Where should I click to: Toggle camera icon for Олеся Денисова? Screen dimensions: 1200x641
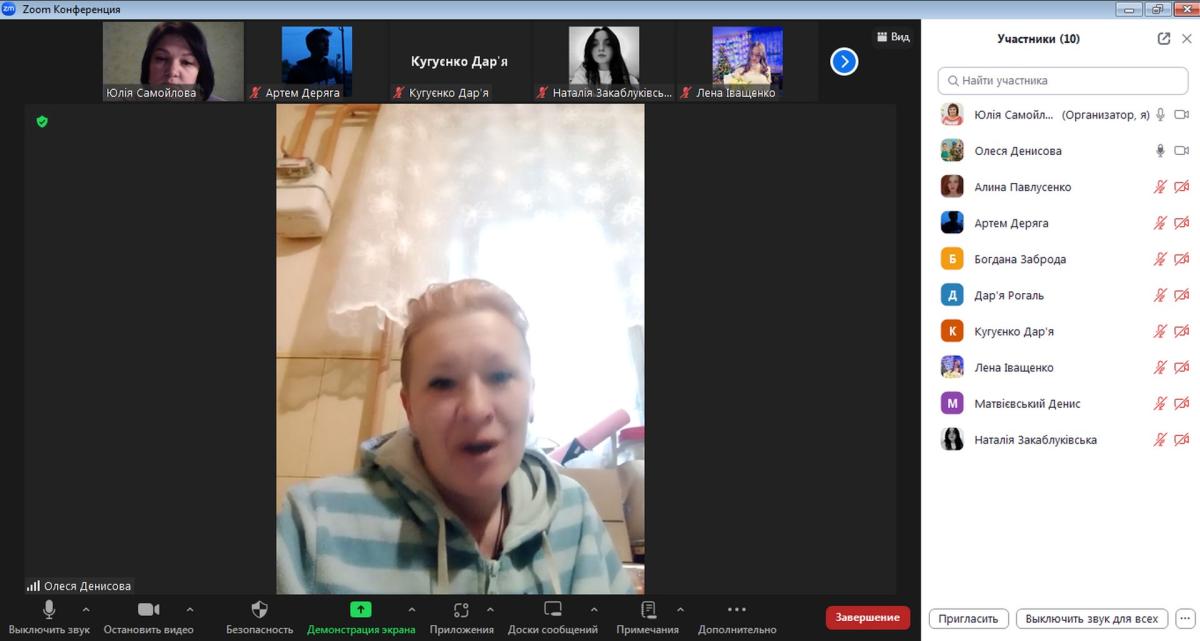[1181, 151]
